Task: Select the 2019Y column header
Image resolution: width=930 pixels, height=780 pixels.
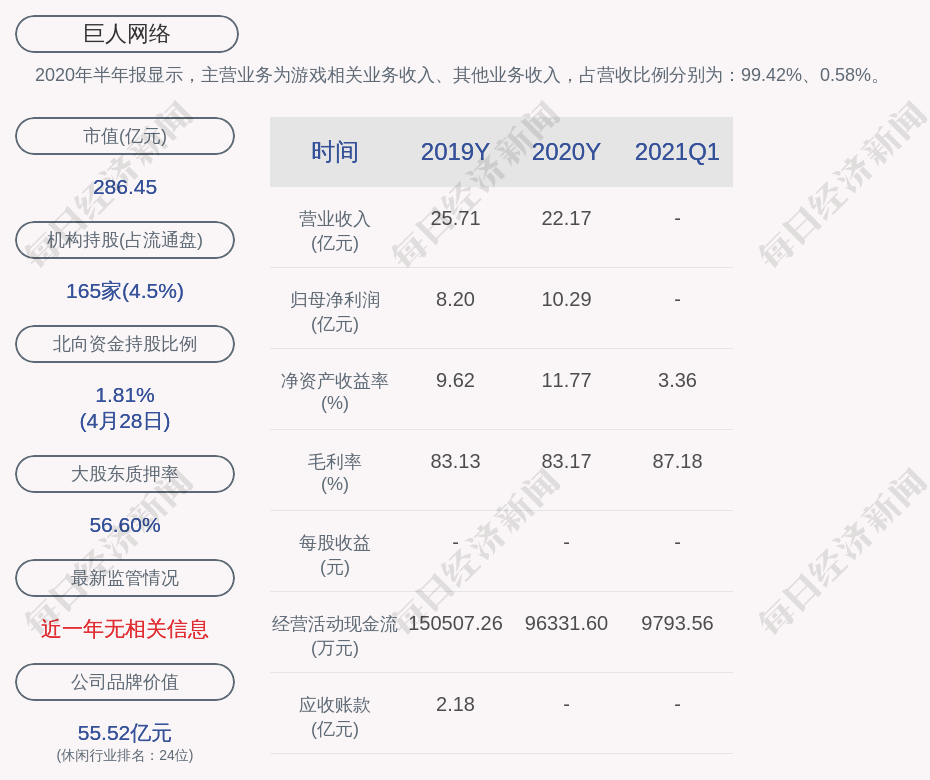Action: [455, 152]
